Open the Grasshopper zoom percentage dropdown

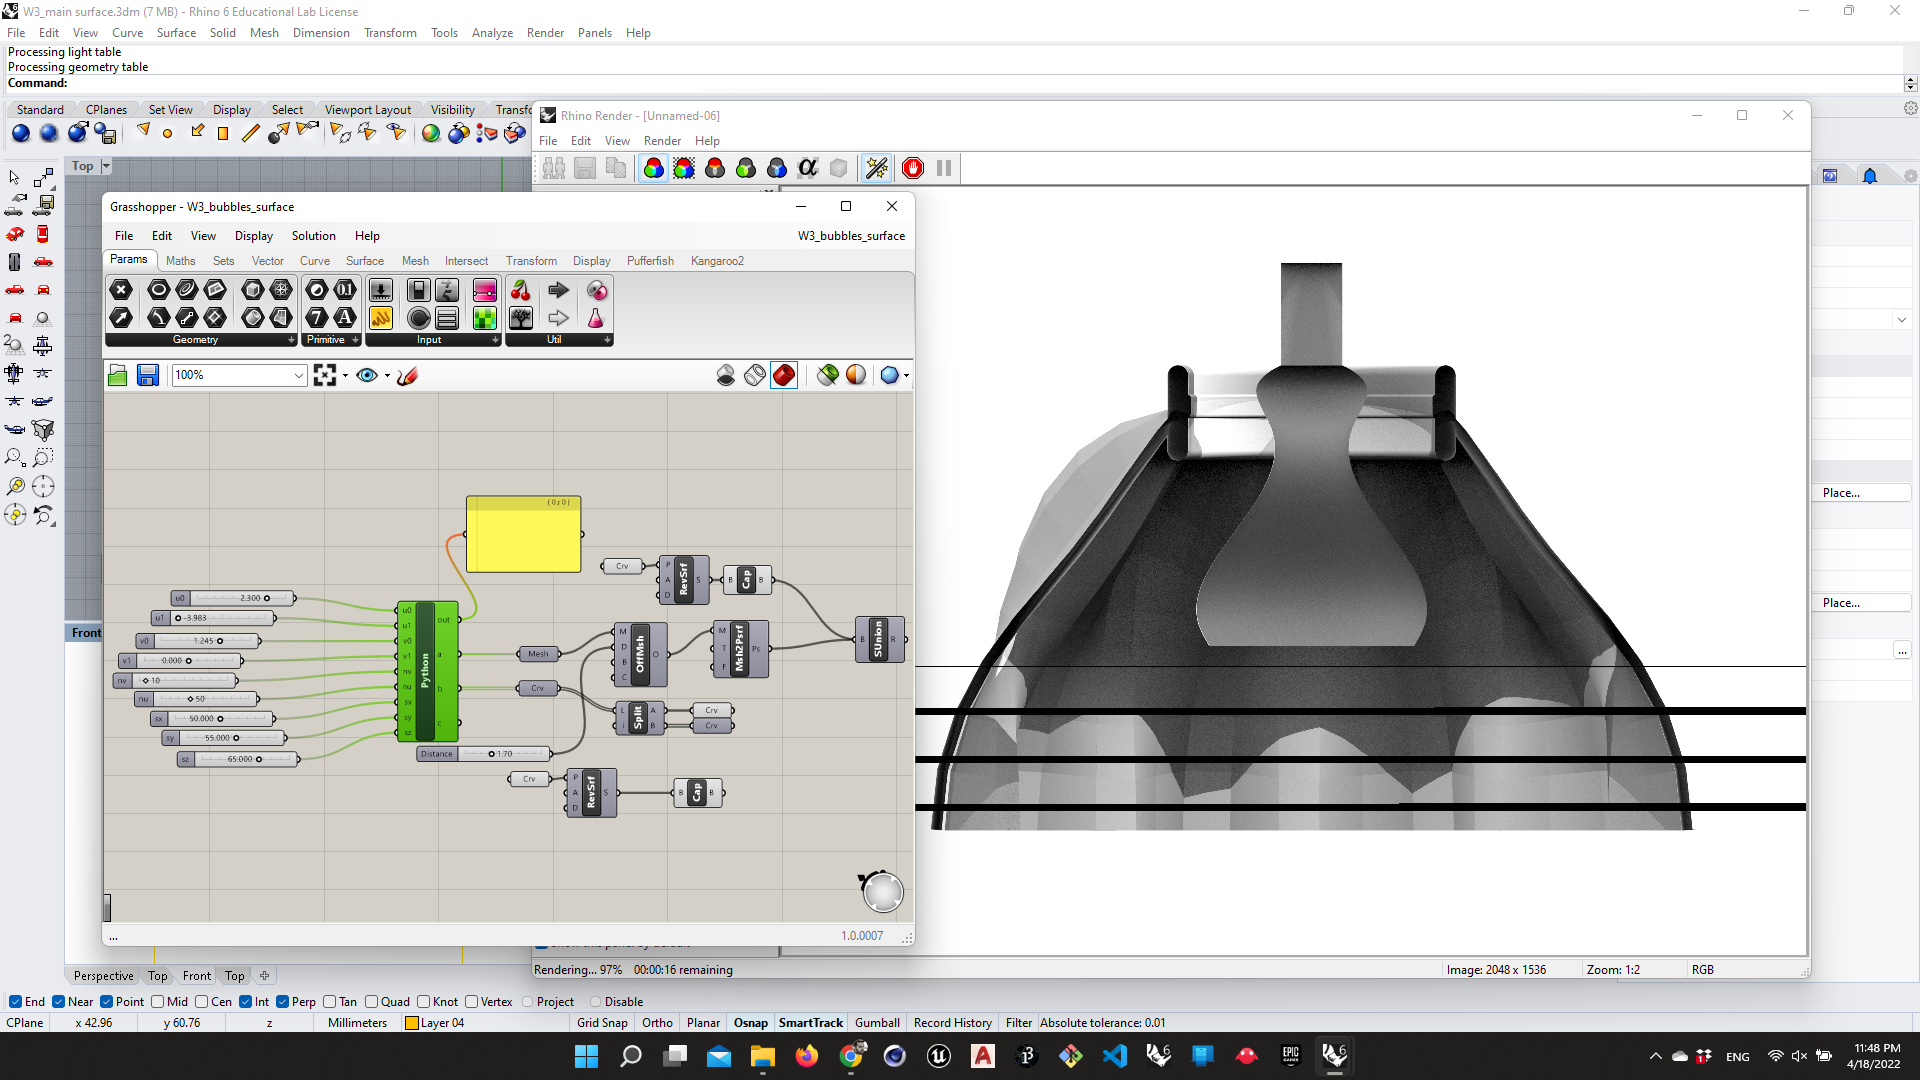297,375
